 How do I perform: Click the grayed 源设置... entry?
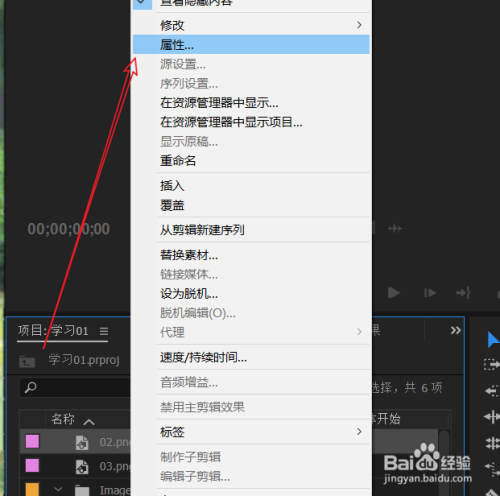(251, 64)
